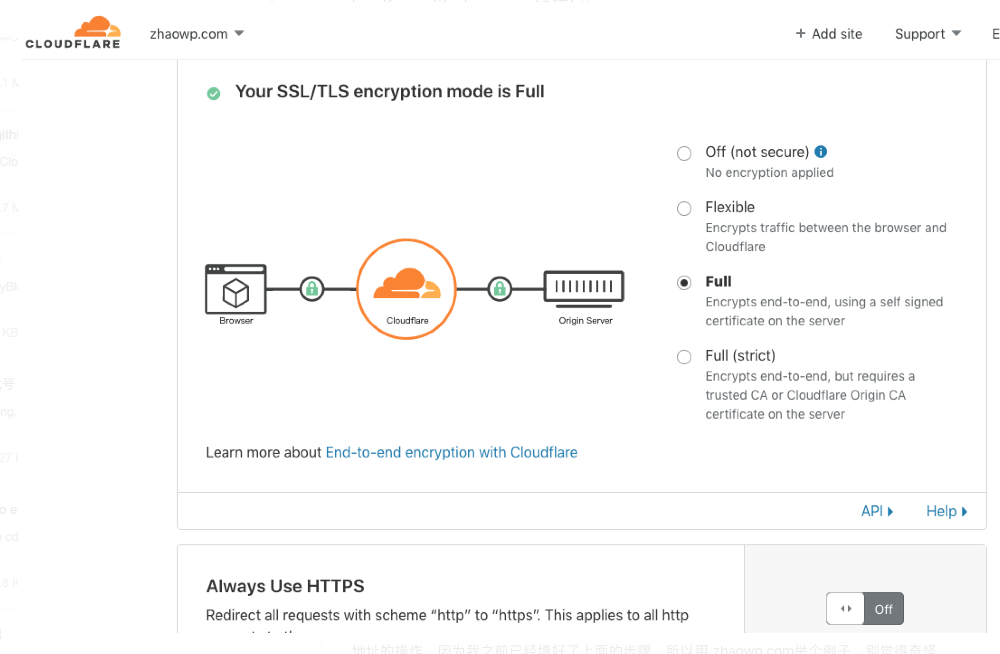The height and width of the screenshot is (654, 1000).
Task: Choose the Full (strict) radio option
Action: pyautogui.click(x=684, y=357)
